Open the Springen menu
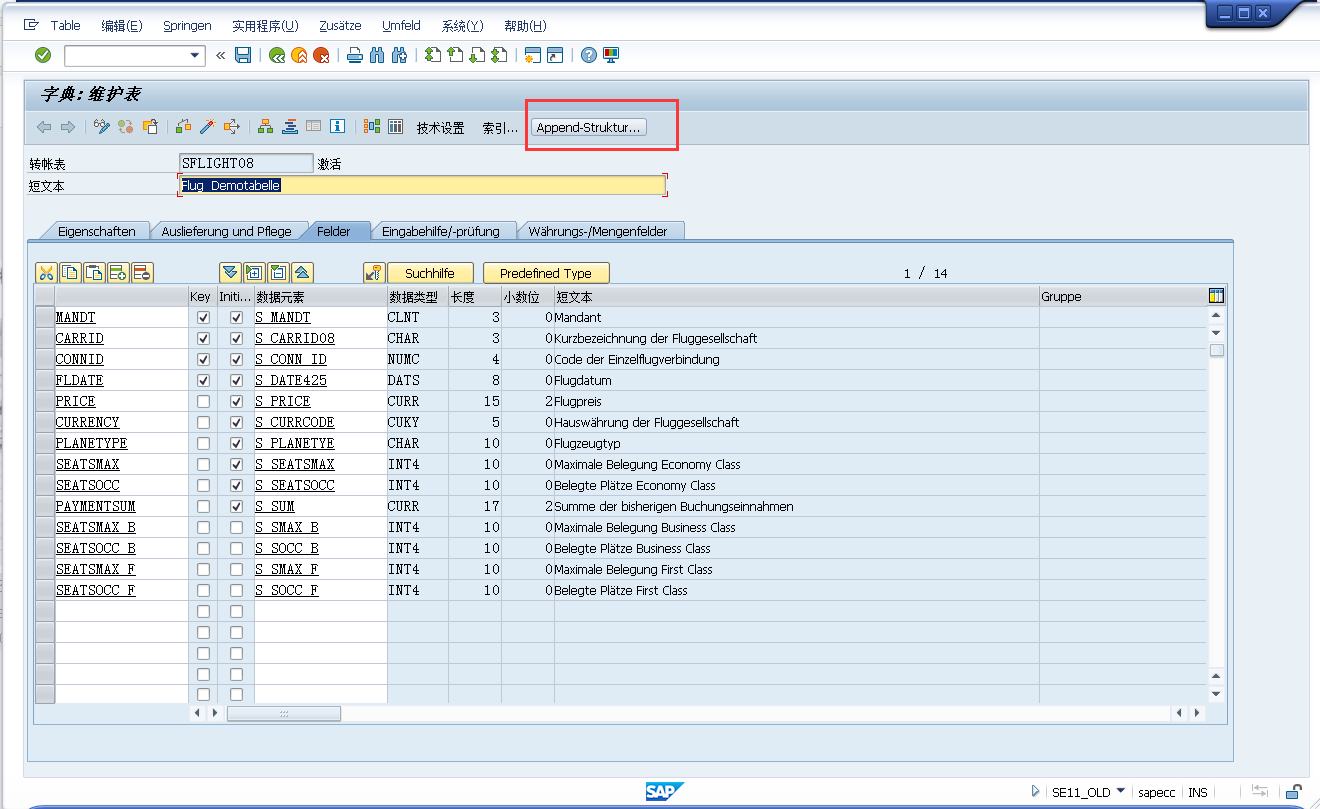The height and width of the screenshot is (809, 1320). [187, 25]
